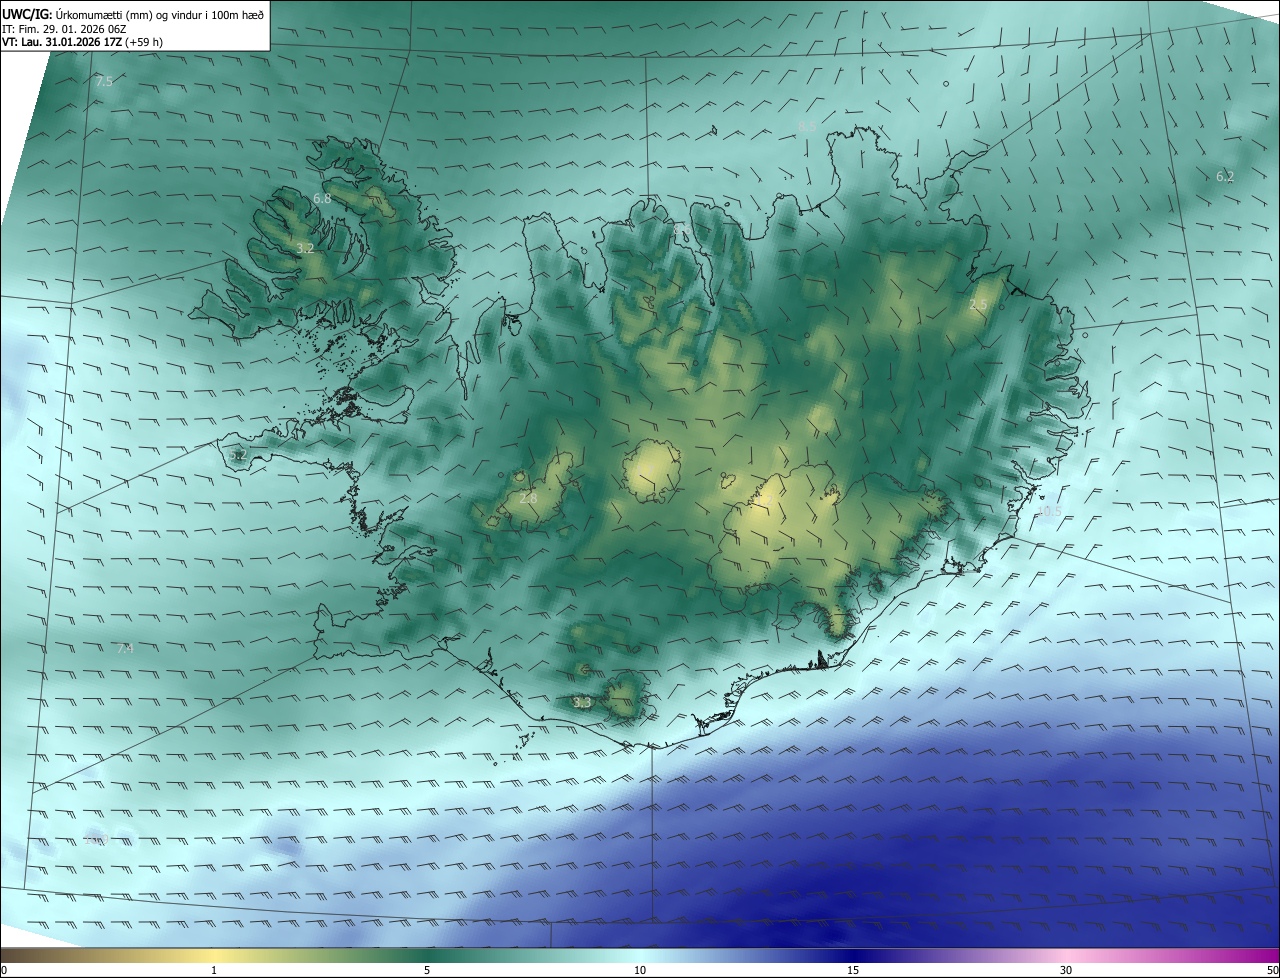Screen dimensions: 1280x978
Task: Click the 8.5 value off the north coast
Action: (807, 127)
